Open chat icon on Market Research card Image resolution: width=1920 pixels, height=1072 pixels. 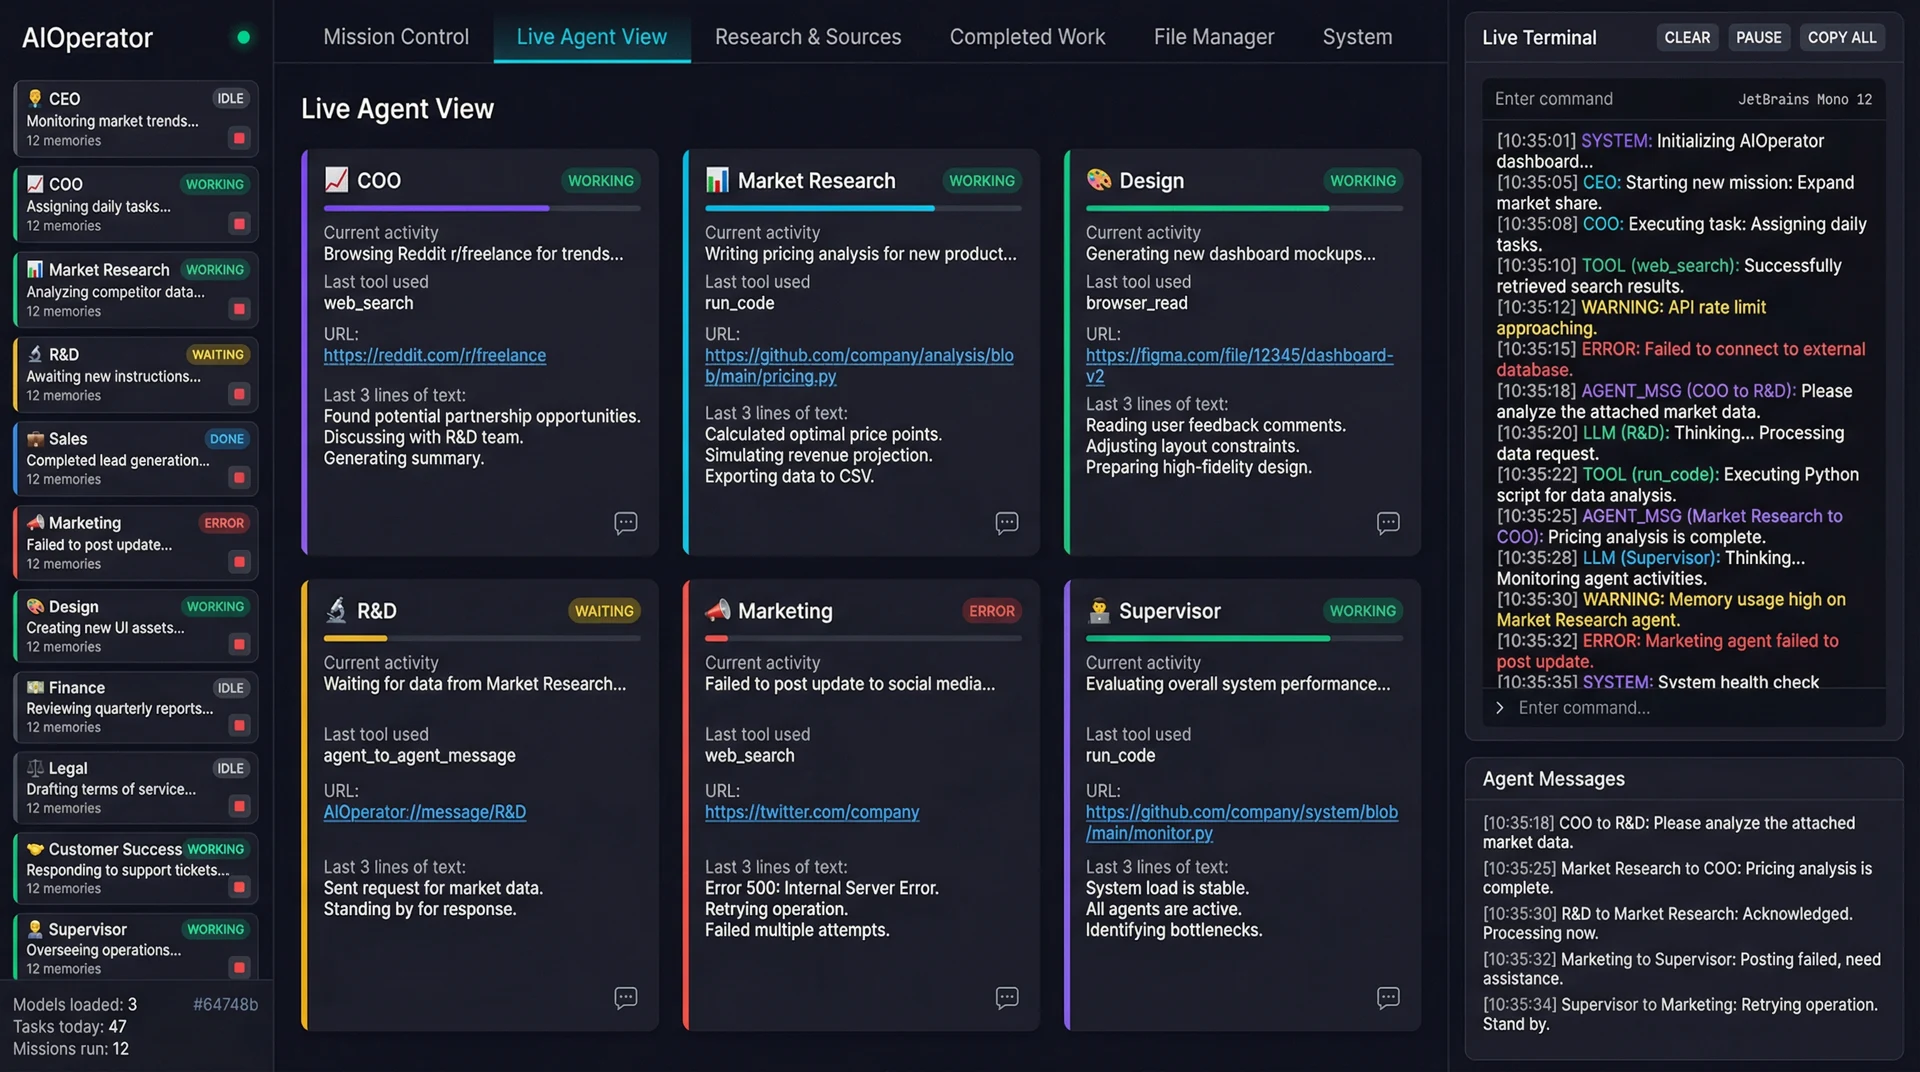pyautogui.click(x=1007, y=523)
